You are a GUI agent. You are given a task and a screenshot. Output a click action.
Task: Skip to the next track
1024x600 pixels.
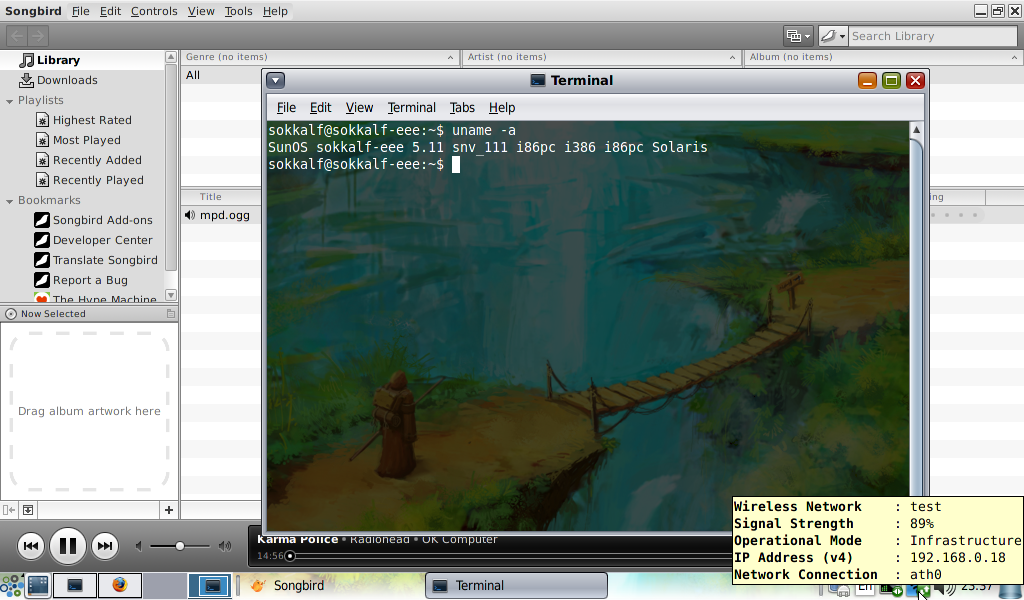104,546
